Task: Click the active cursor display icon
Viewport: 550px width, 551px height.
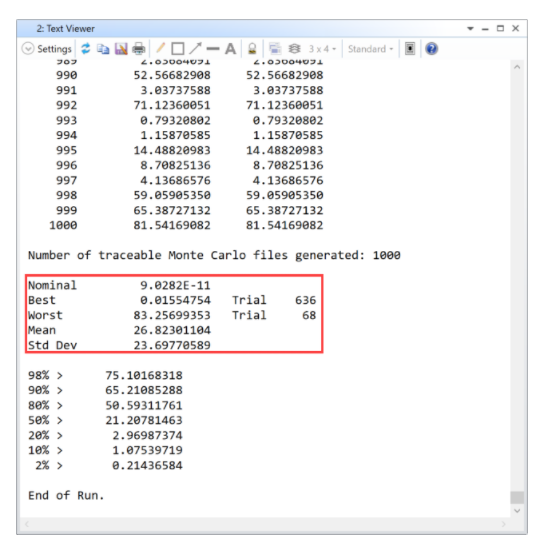Action: click(x=410, y=48)
